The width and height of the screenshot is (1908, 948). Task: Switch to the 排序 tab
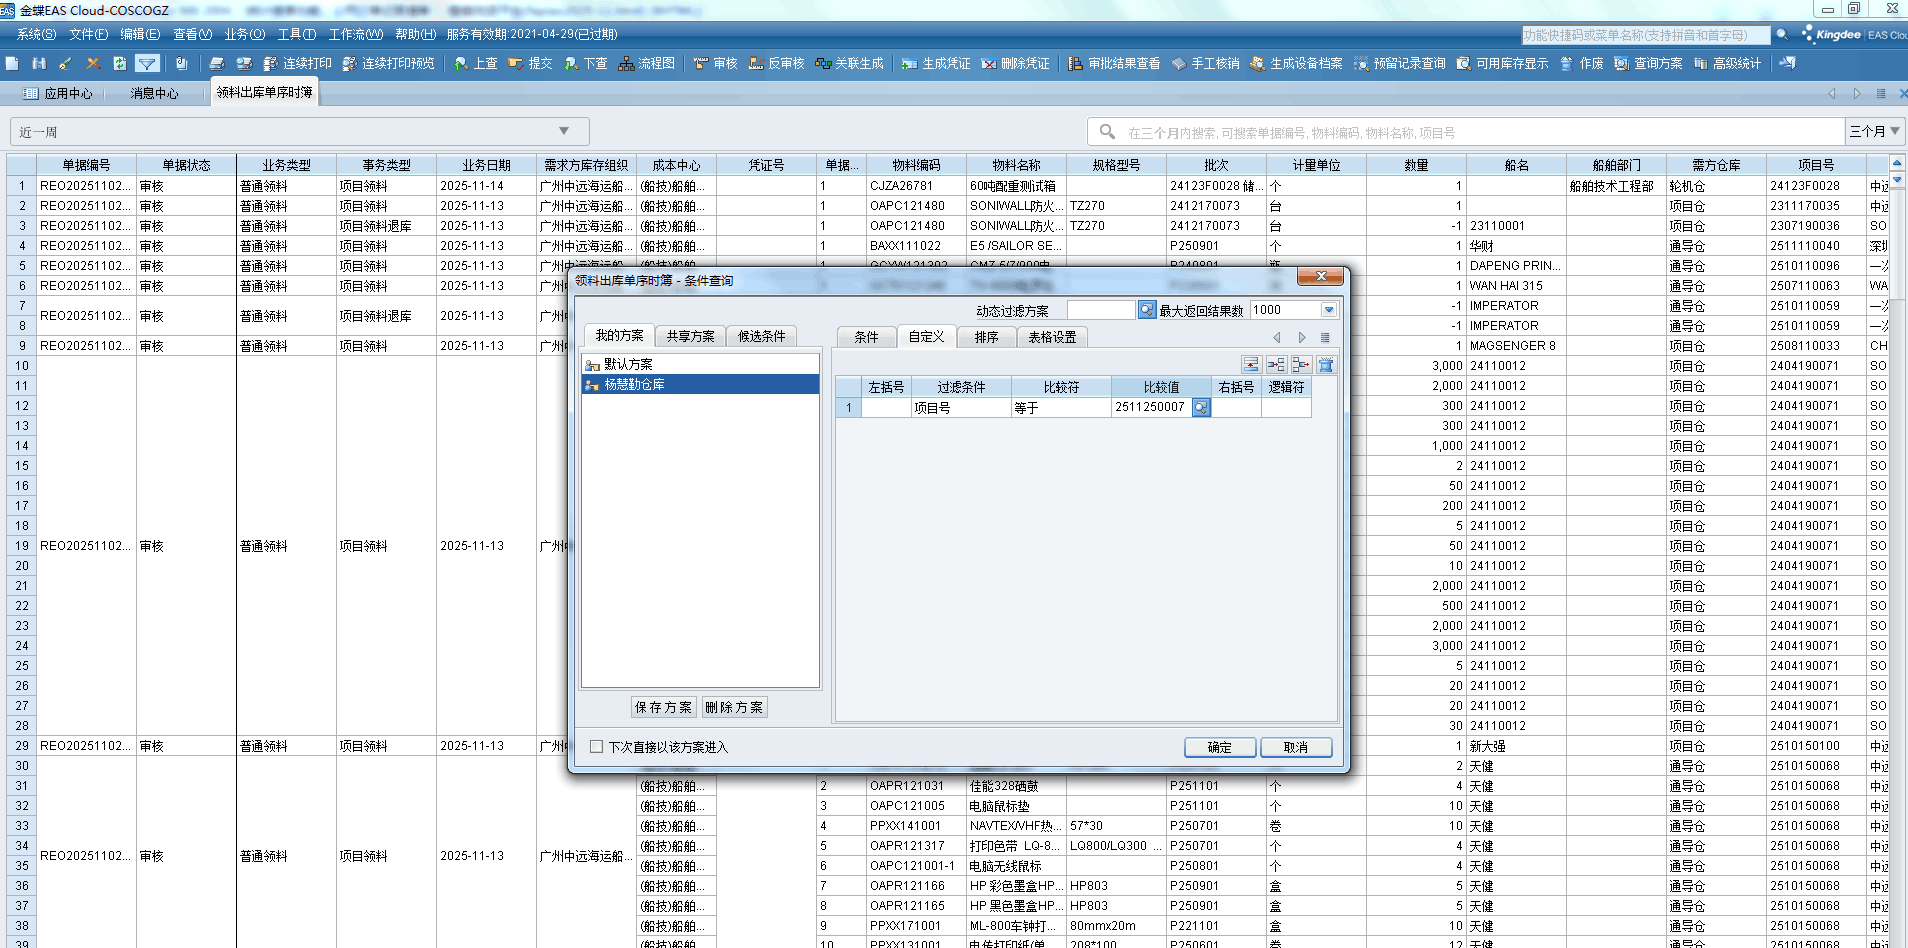pos(986,337)
